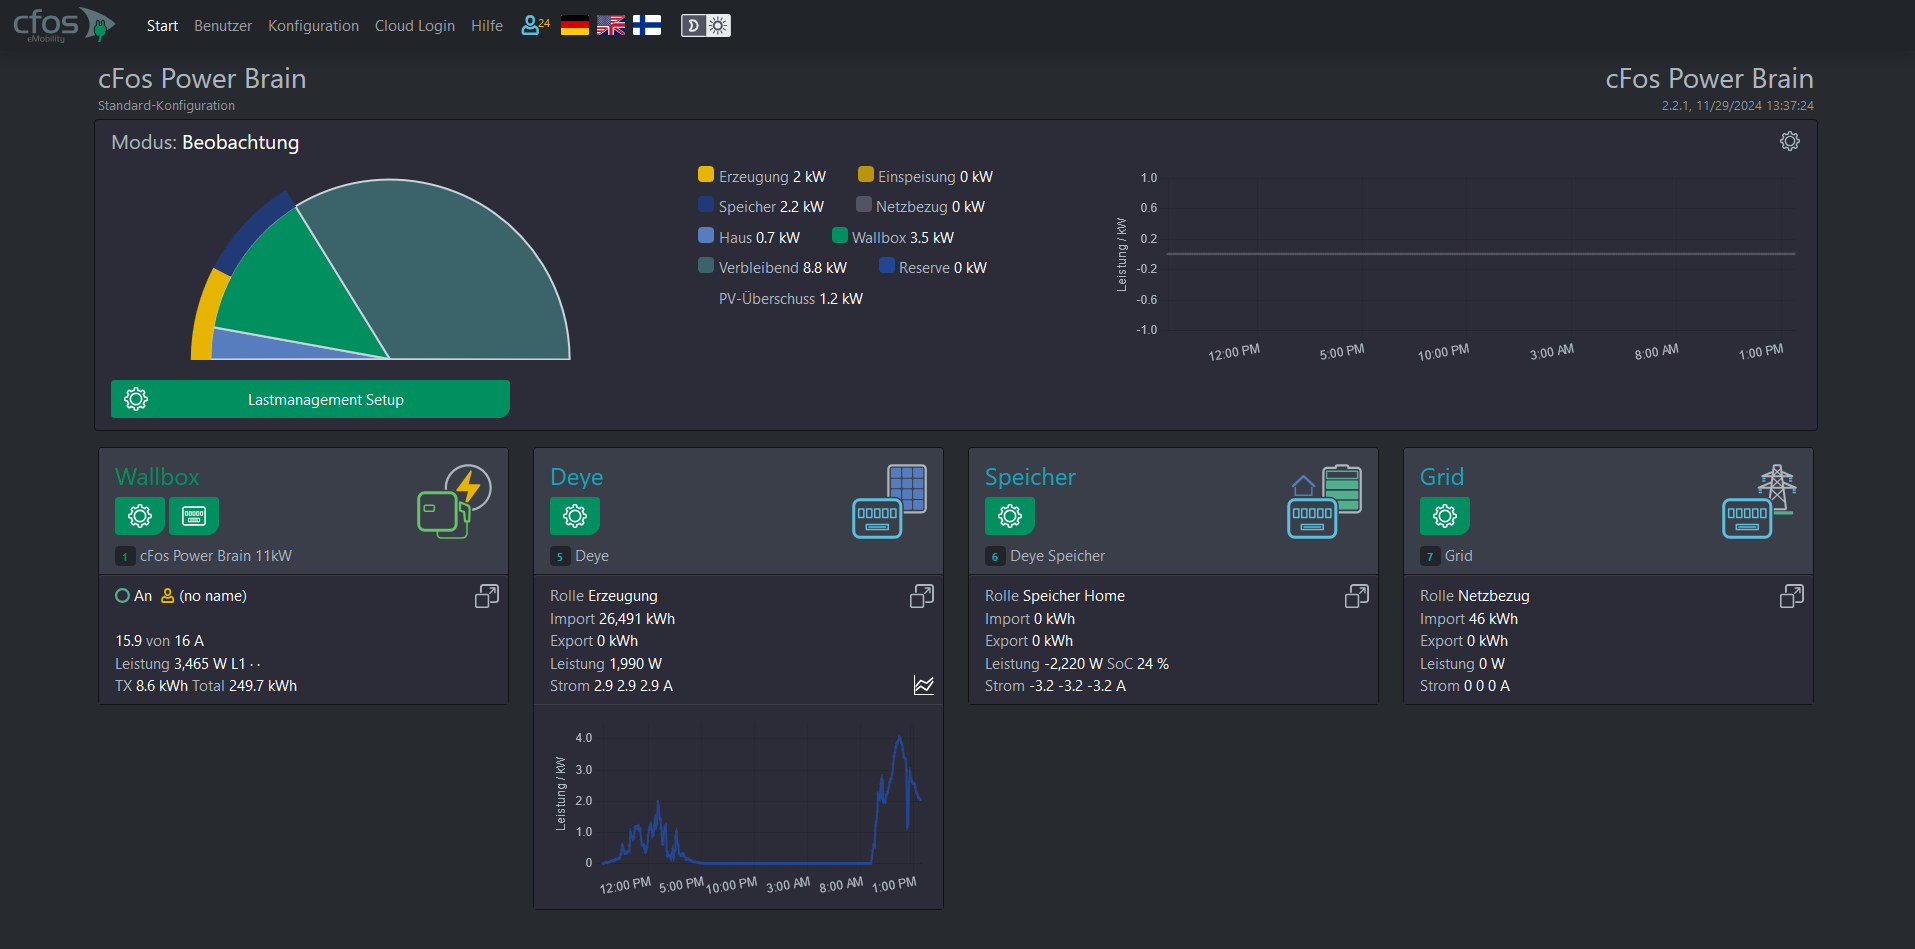Pop out the Wallbox tile

[487, 596]
